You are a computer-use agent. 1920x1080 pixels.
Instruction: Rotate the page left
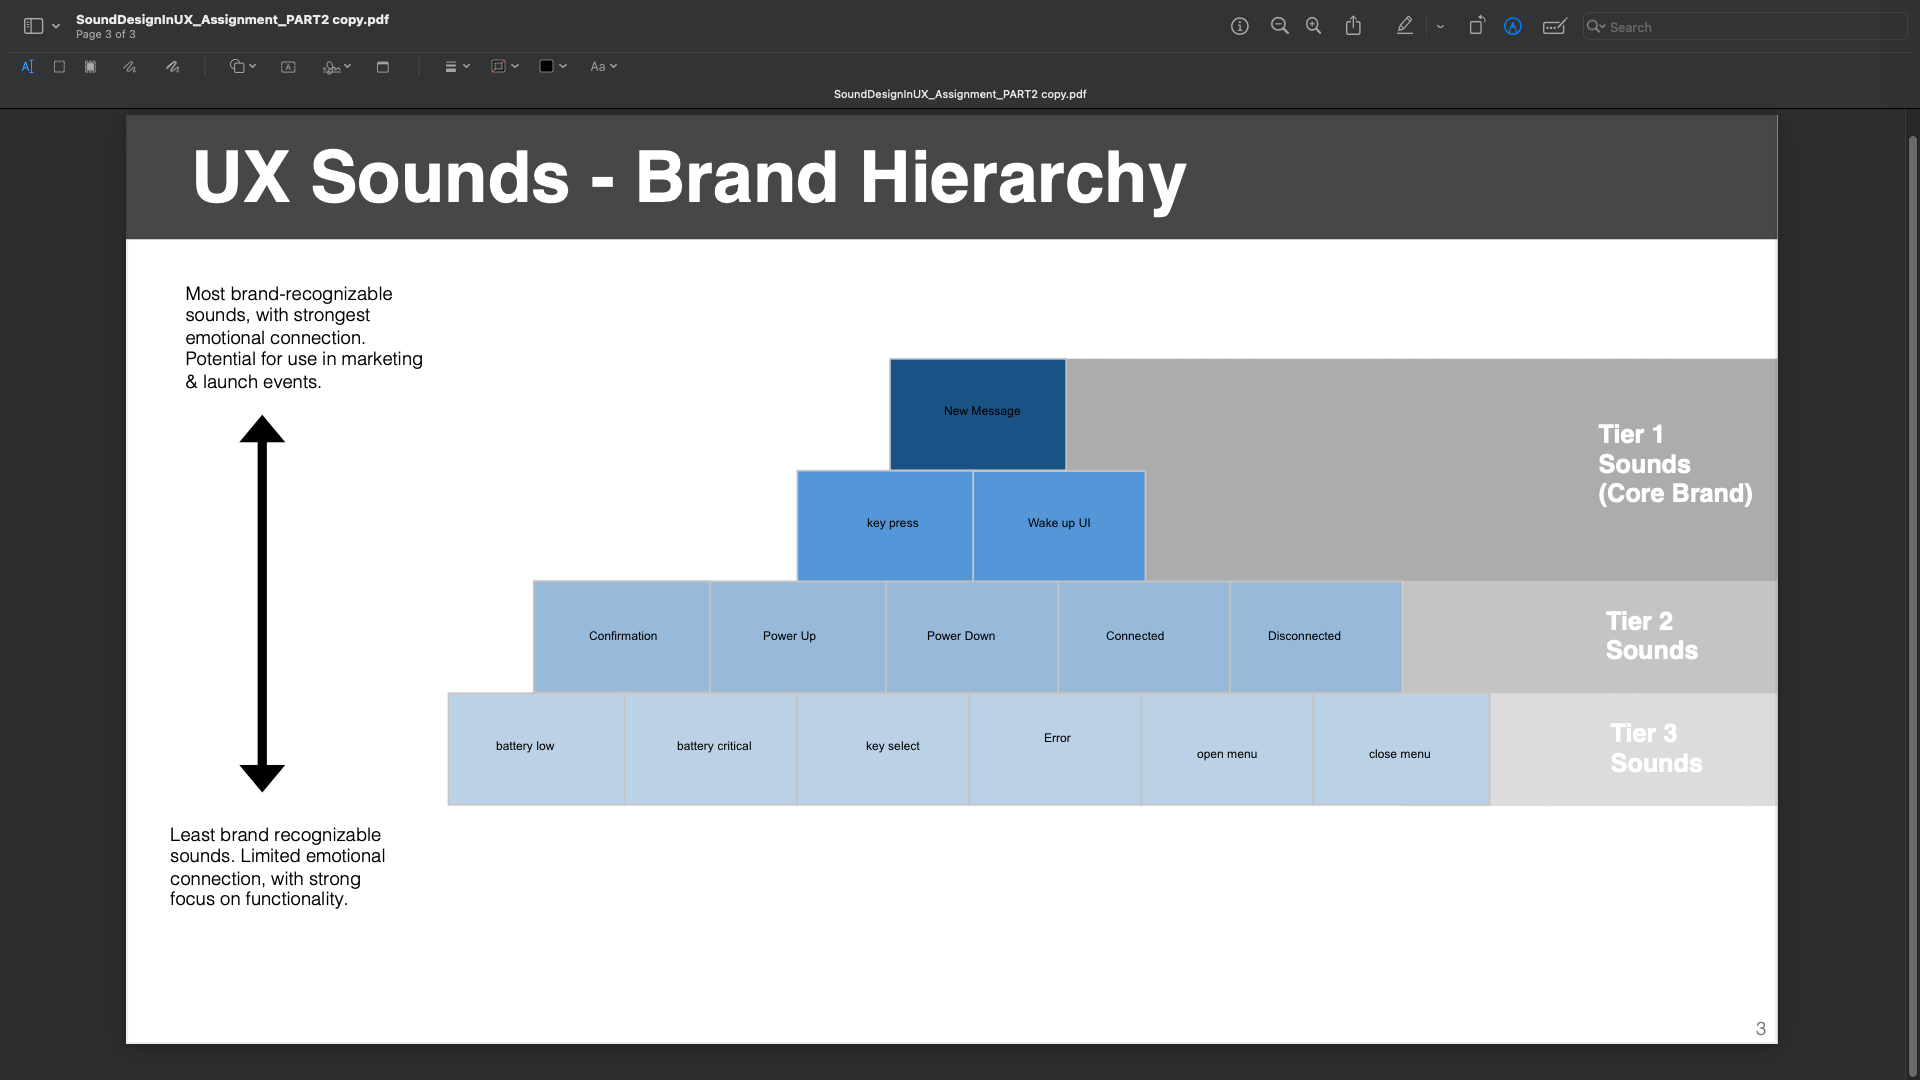pos(1476,26)
